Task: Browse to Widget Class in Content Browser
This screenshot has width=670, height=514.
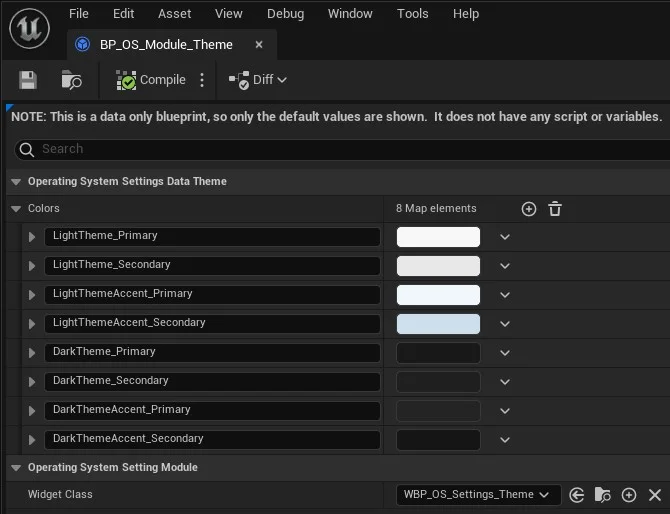Action: [x=602, y=495]
